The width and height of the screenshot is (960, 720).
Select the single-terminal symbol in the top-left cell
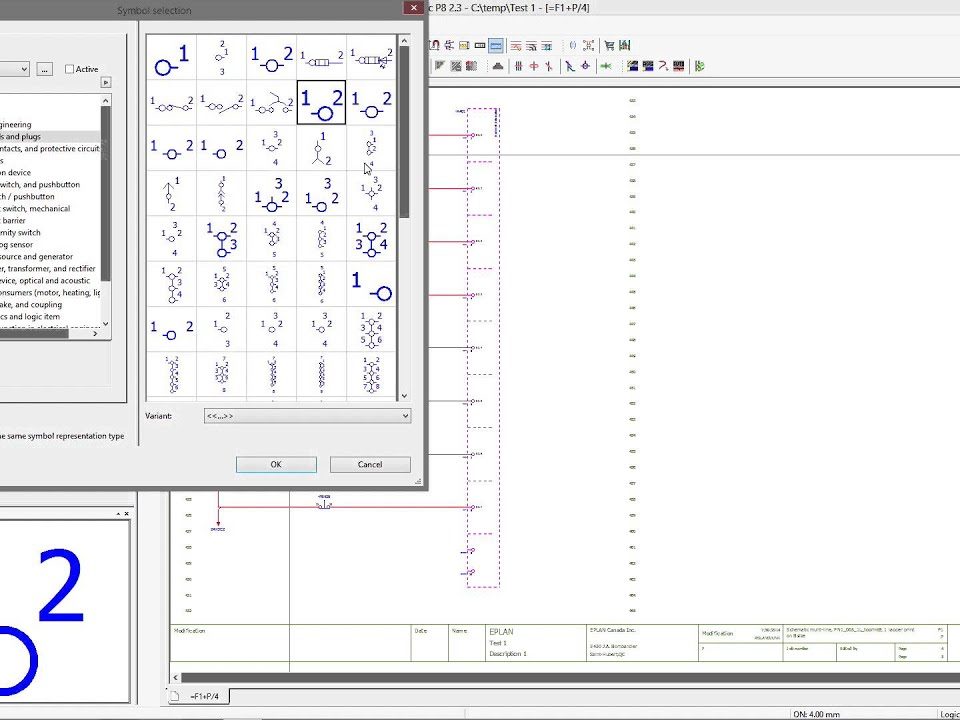click(x=171, y=58)
